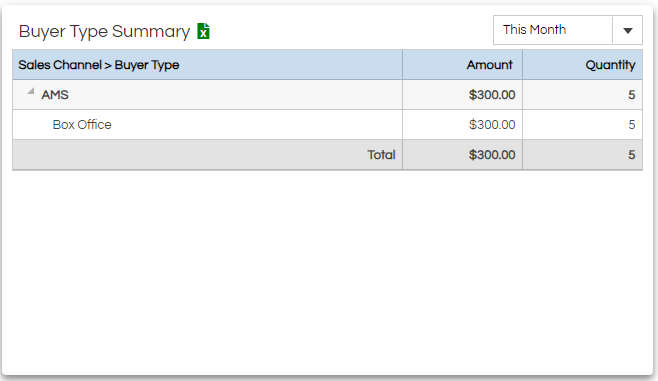The width and height of the screenshot is (658, 381).
Task: Sort by the Amount column header
Action: click(489, 65)
